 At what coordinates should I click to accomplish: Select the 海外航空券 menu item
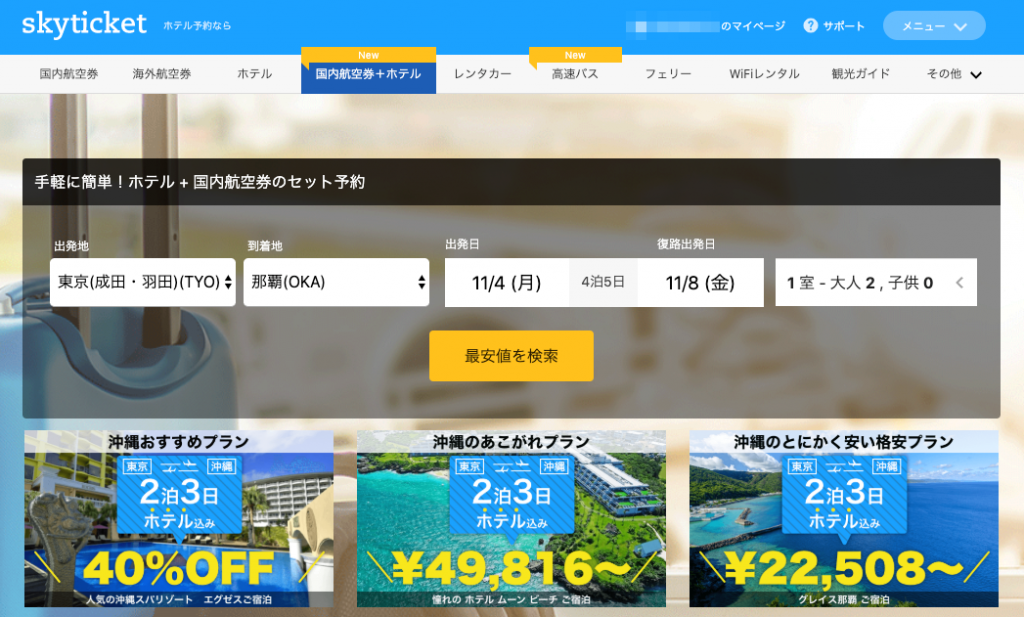[160, 73]
